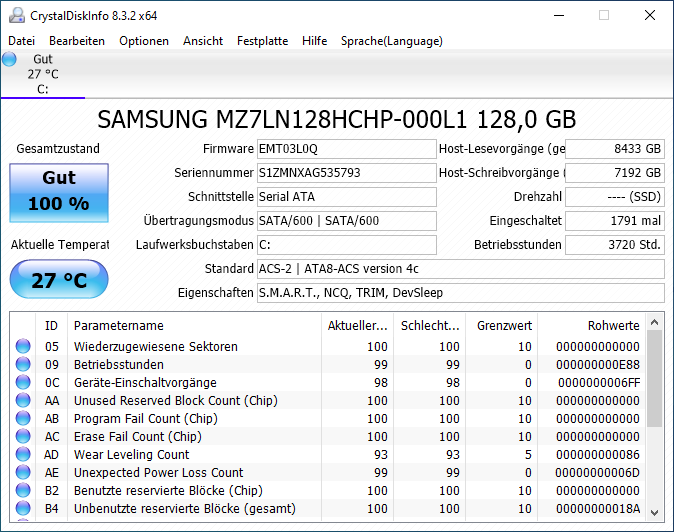Select the Erase Fail Count (Chip) name

138,437
